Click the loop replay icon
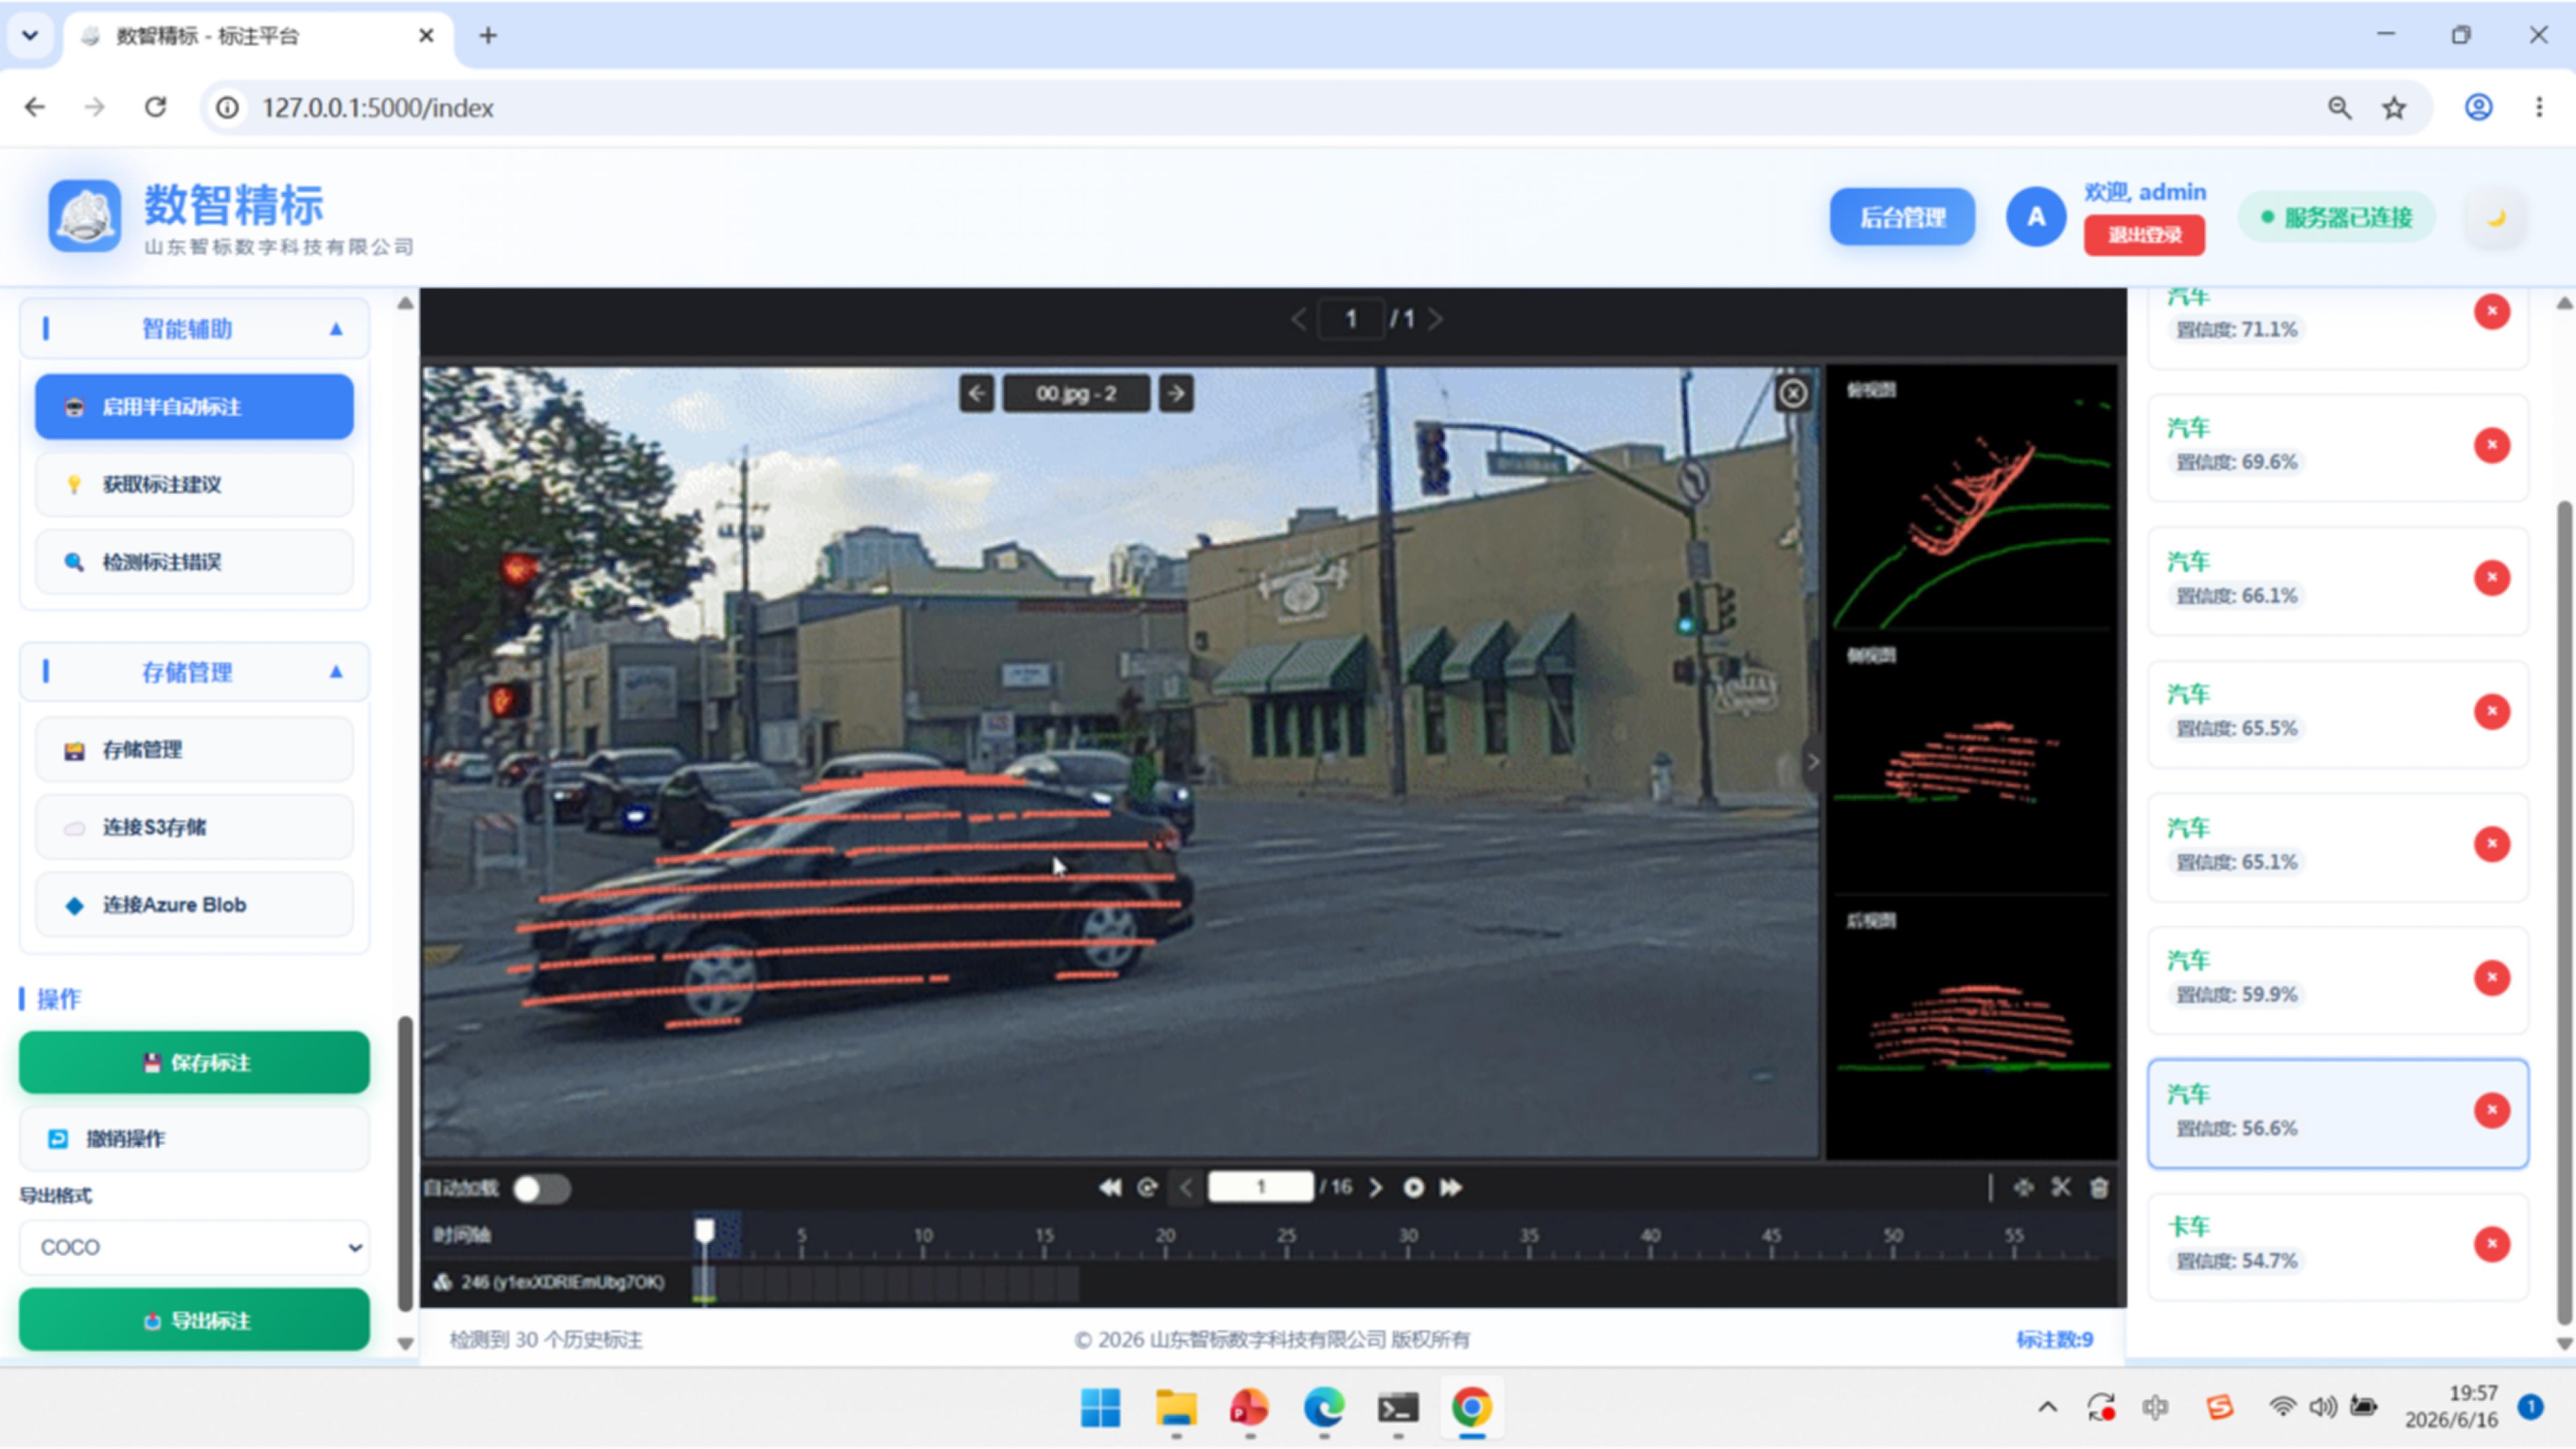This screenshot has height=1449, width=2576. tap(1147, 1188)
